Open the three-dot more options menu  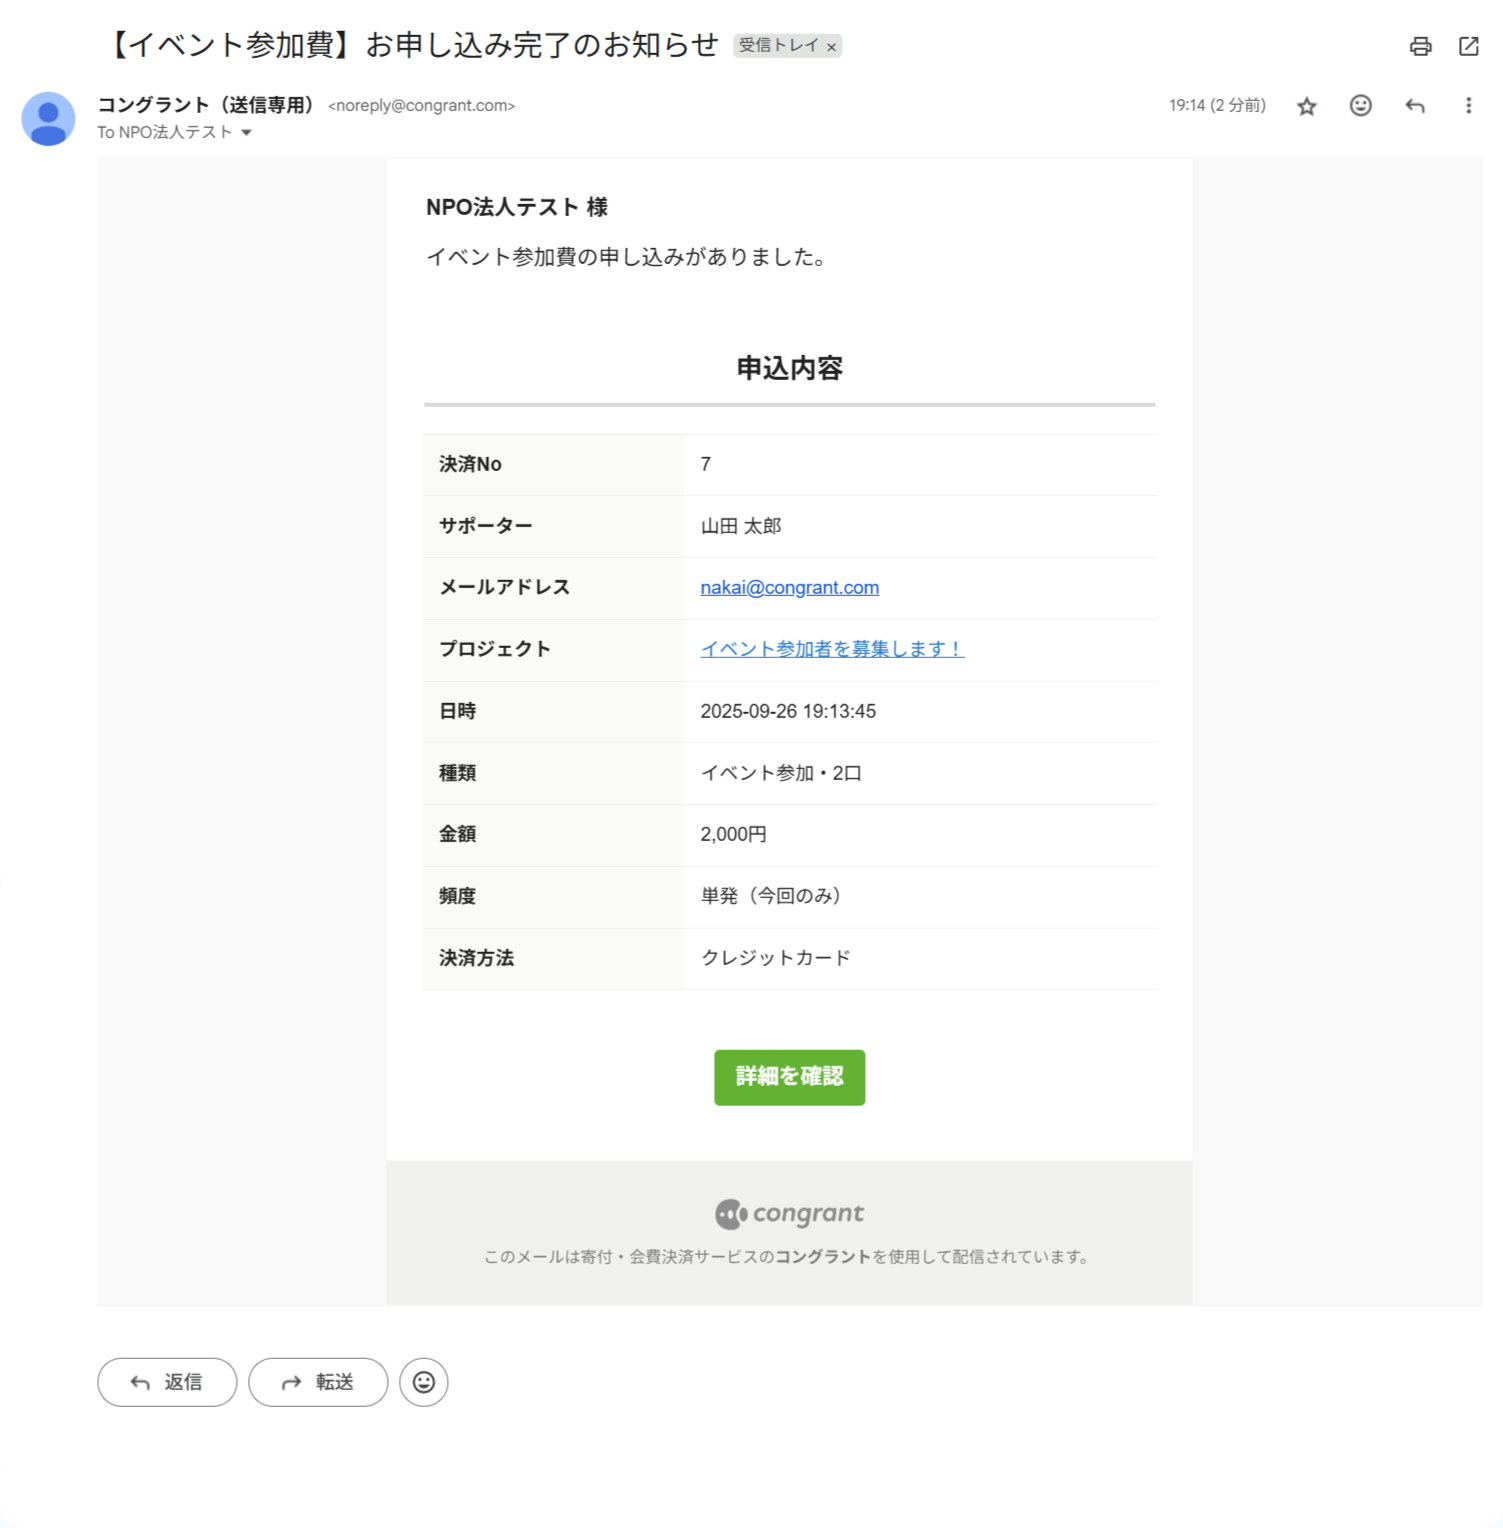[x=1468, y=106]
